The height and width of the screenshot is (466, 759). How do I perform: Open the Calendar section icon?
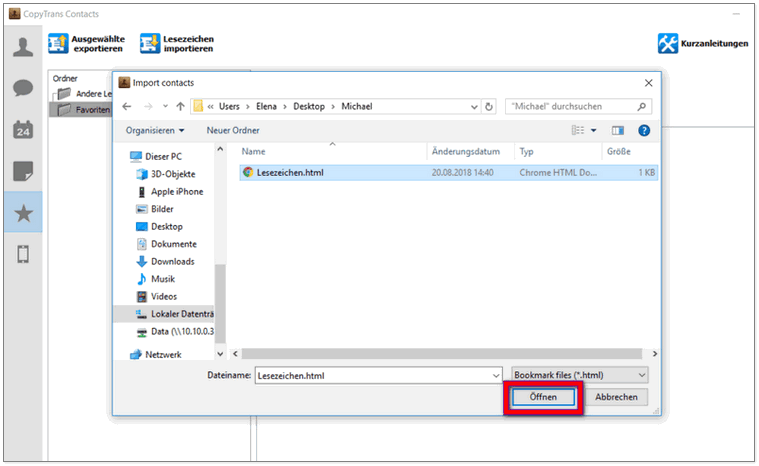tap(23, 130)
